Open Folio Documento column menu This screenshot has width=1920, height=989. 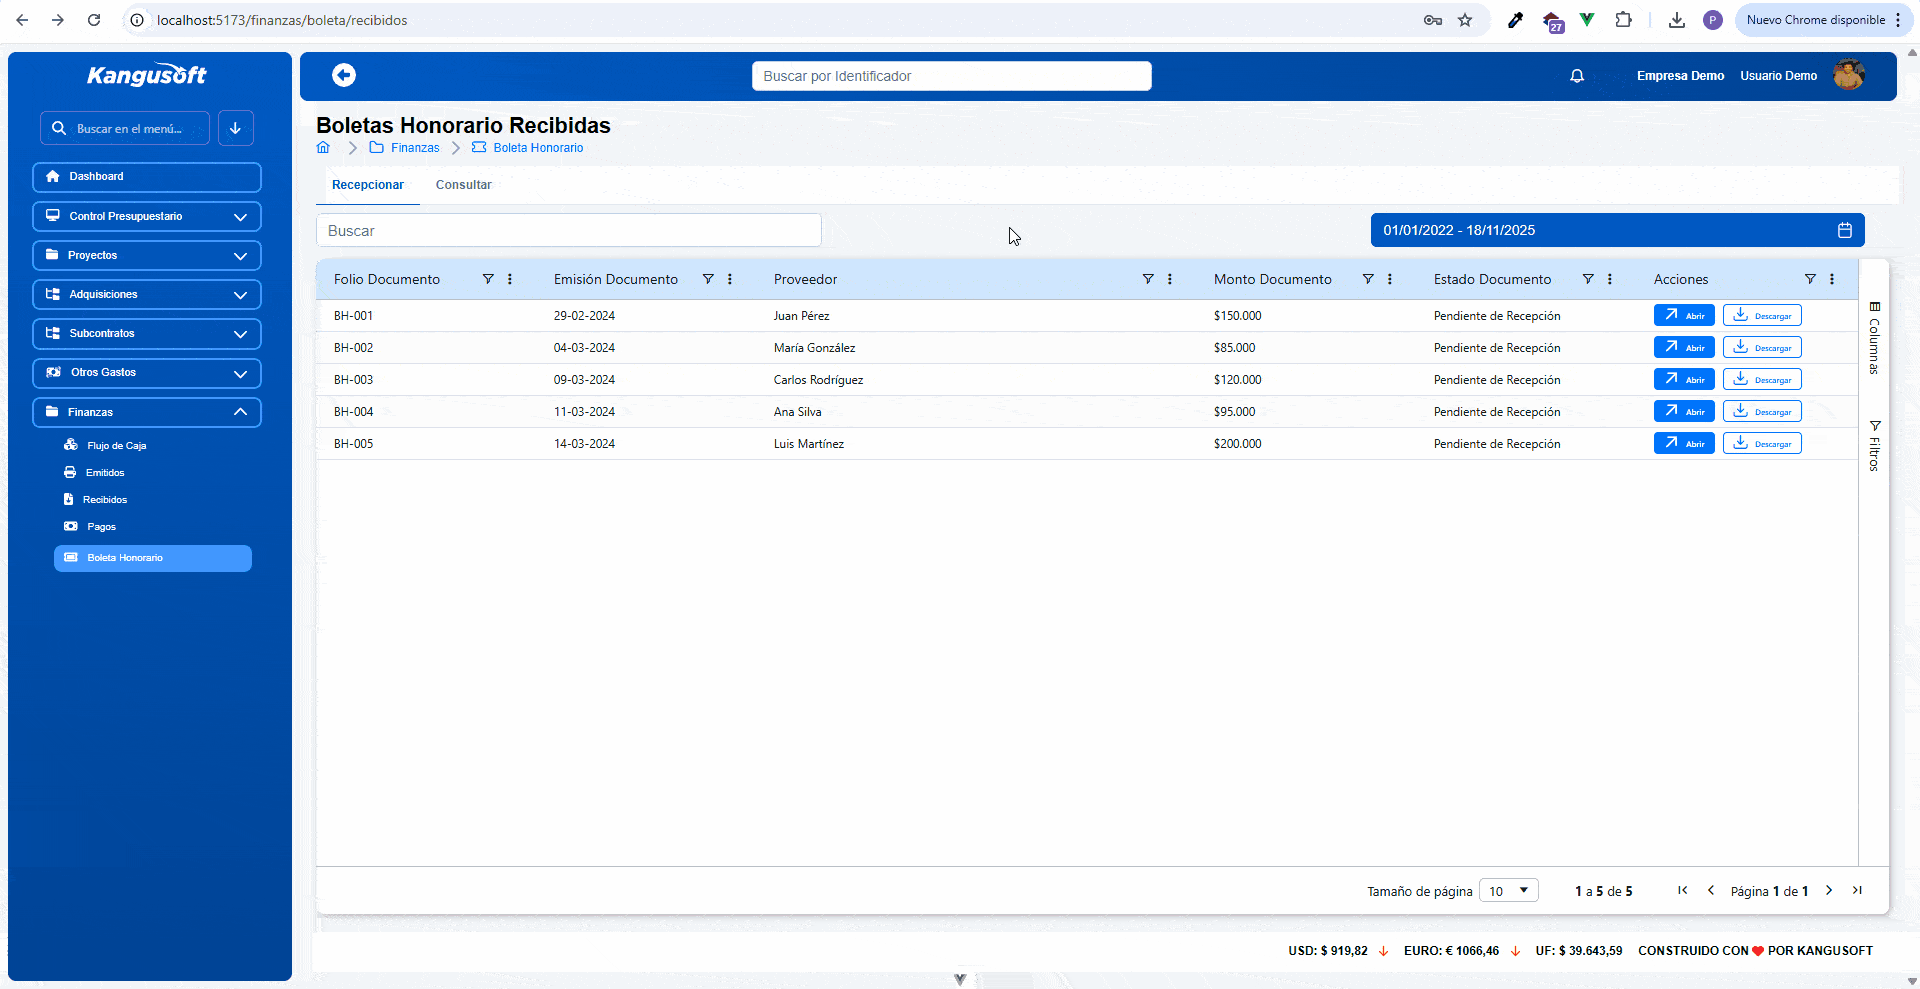[x=510, y=279]
